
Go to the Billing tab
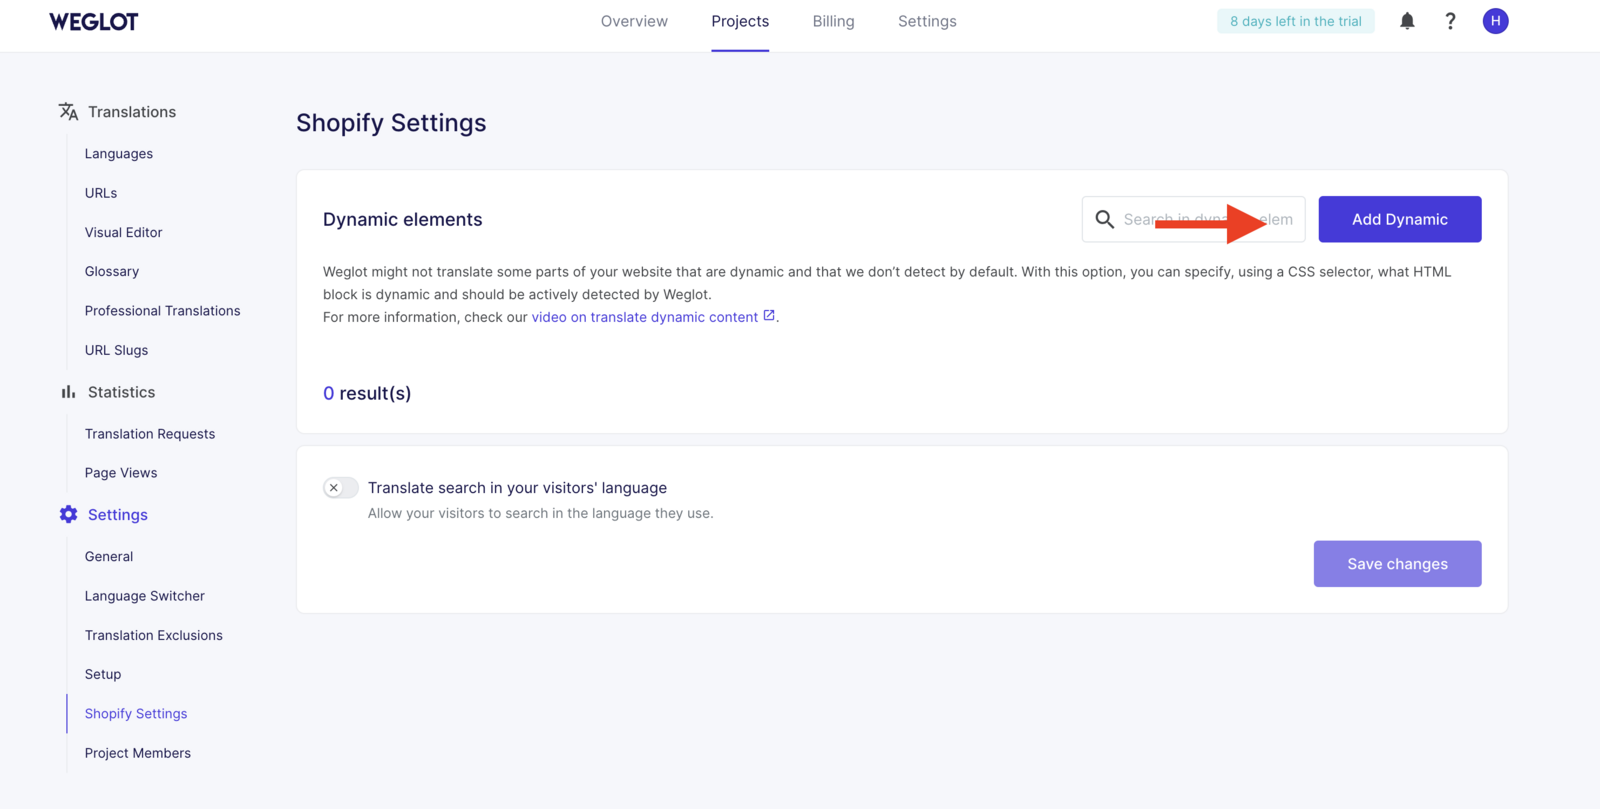pyautogui.click(x=833, y=21)
